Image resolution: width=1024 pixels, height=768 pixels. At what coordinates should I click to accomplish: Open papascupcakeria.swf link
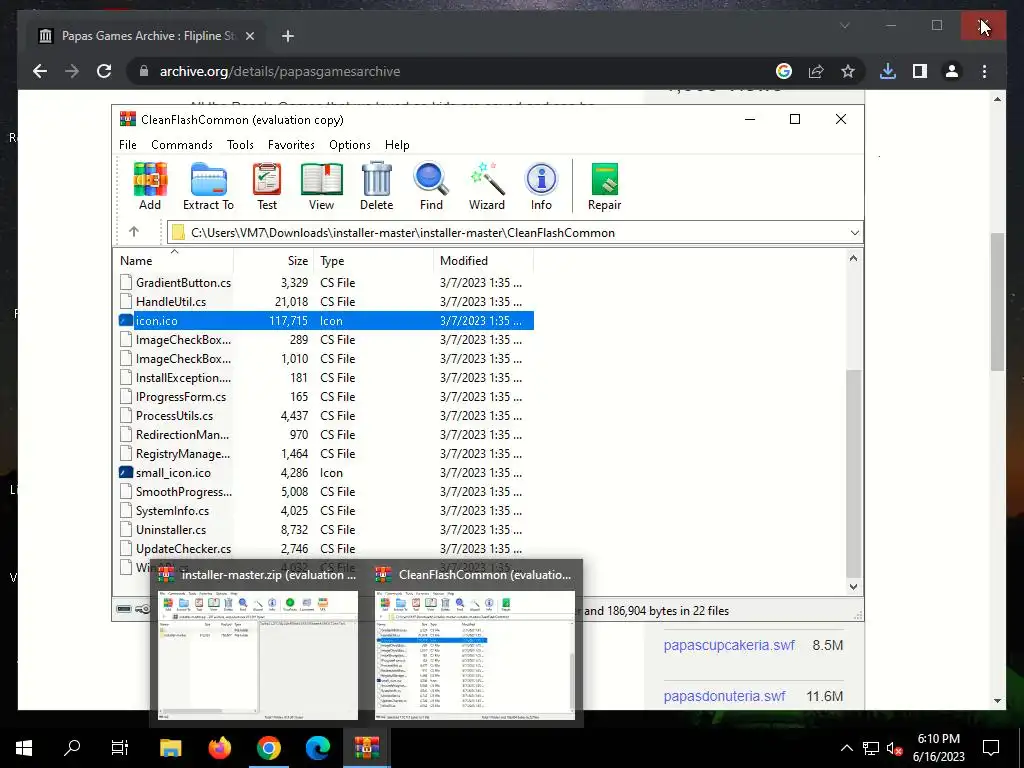pyautogui.click(x=729, y=645)
